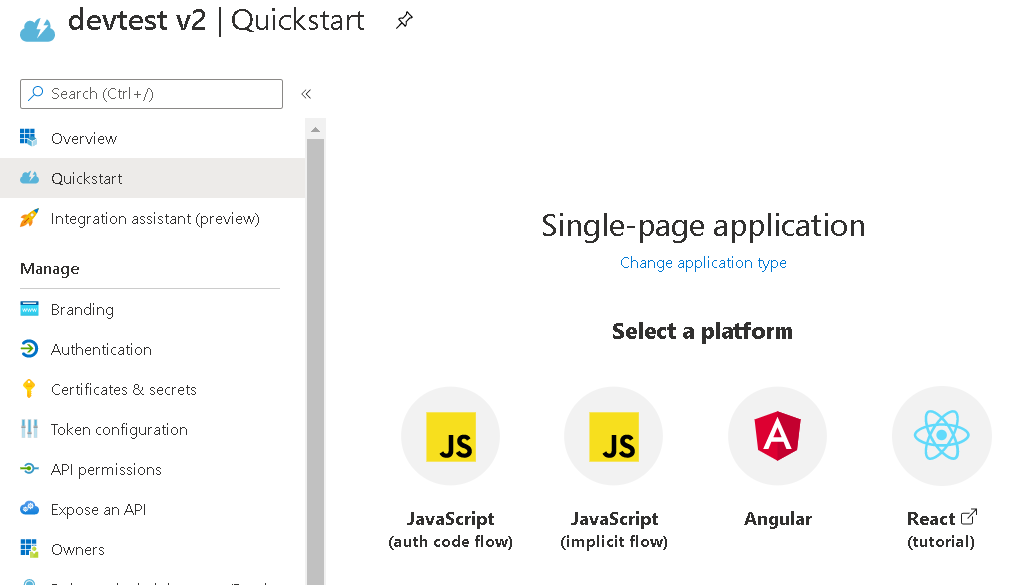Choose JavaScript (auth code flow) label

pos(451,530)
